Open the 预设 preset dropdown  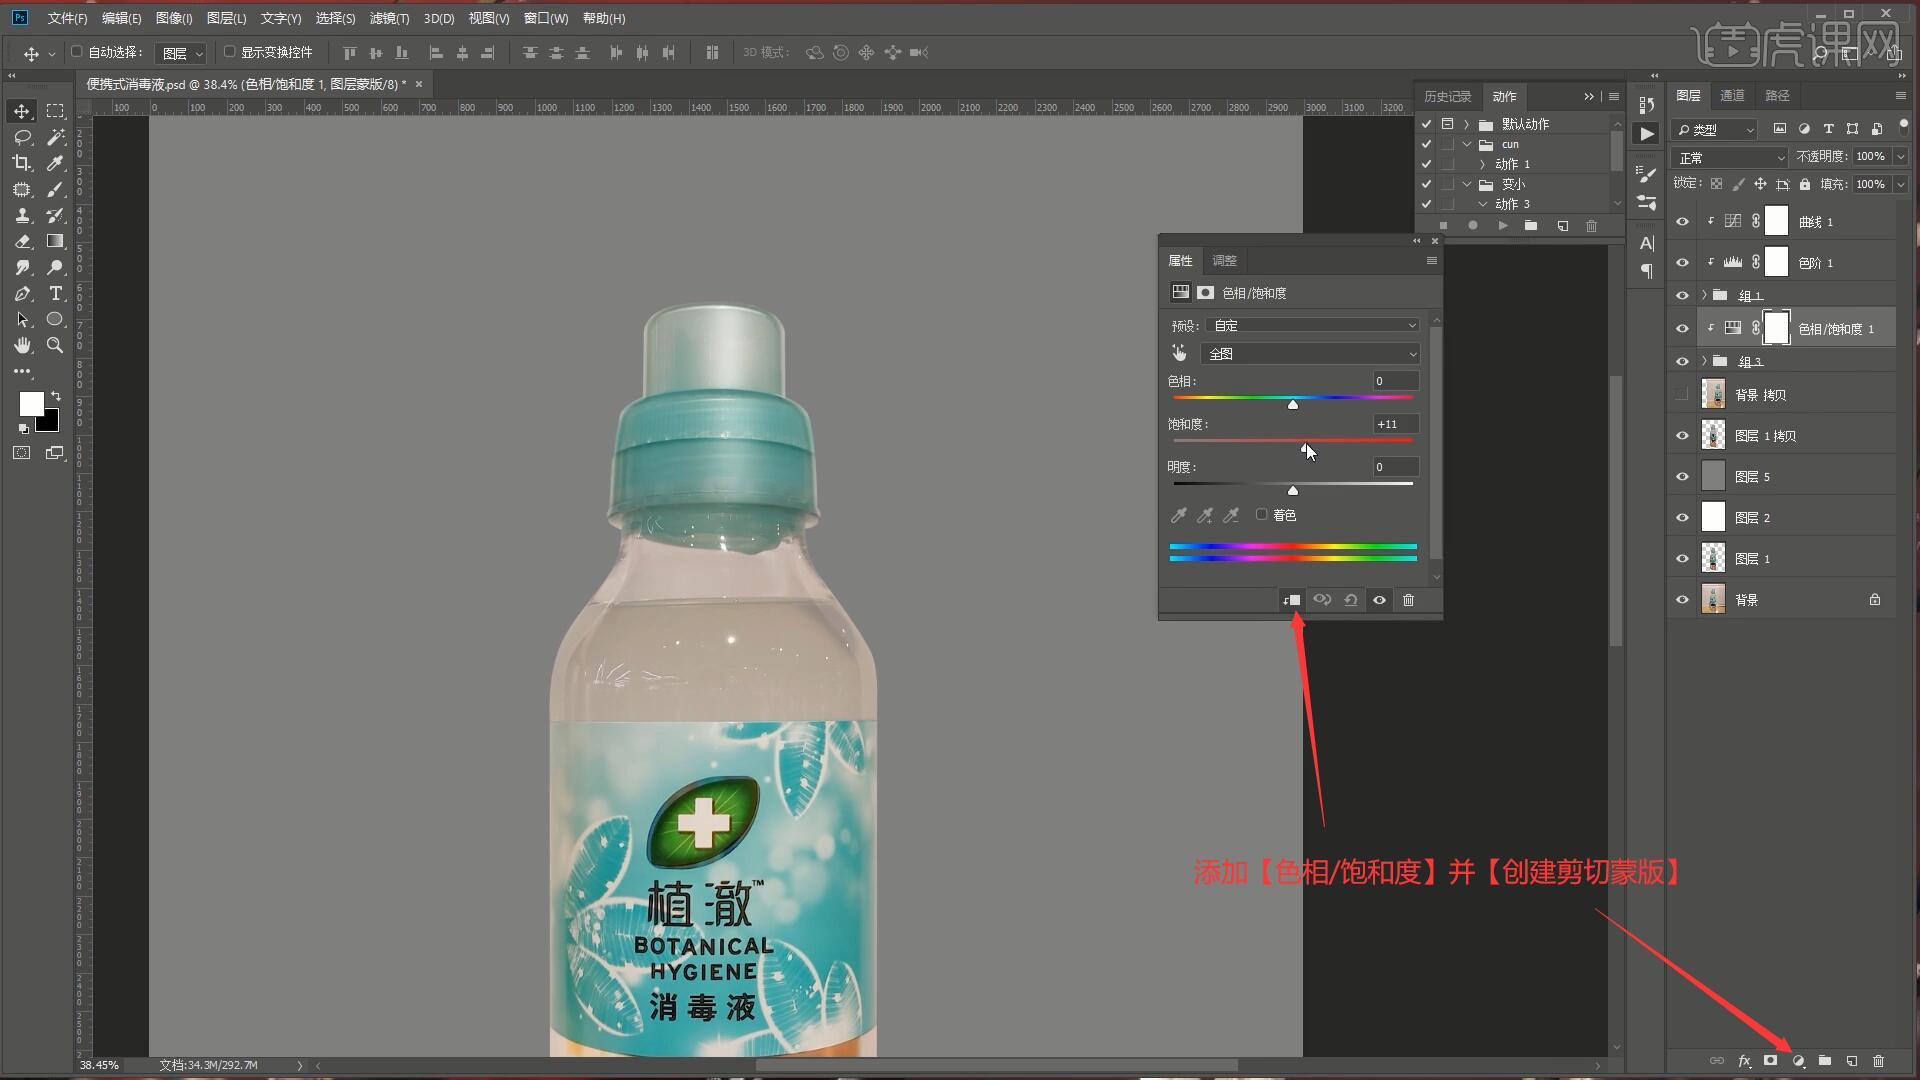[x=1312, y=326]
